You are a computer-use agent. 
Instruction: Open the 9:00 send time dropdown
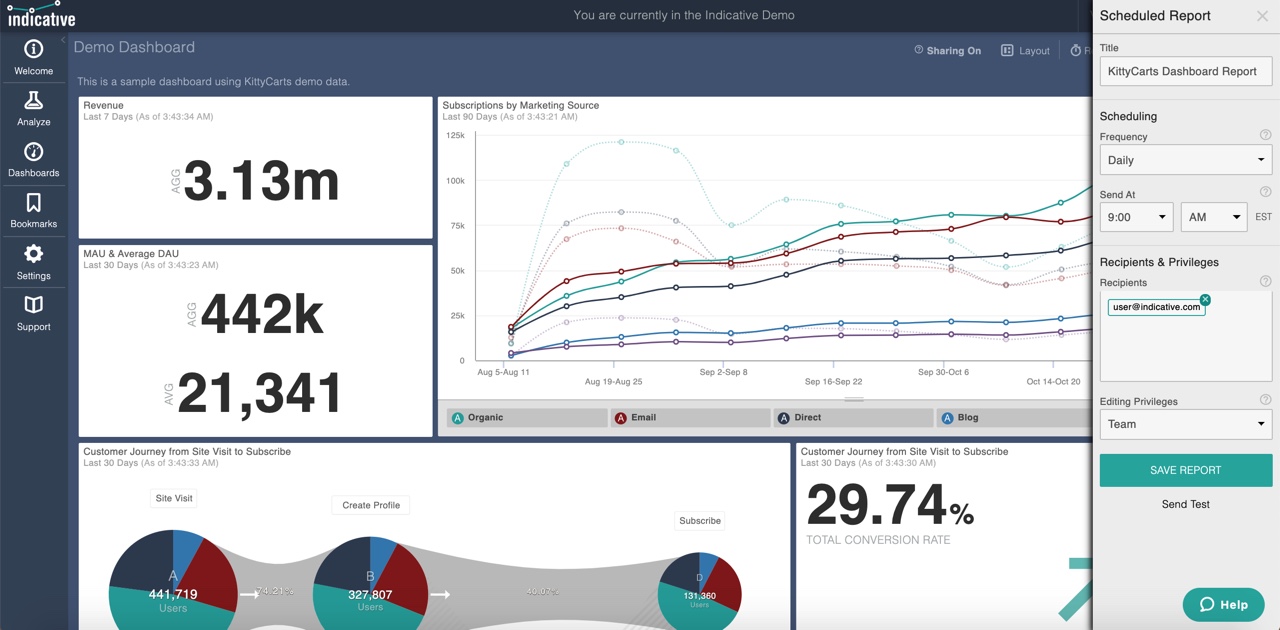(x=1136, y=217)
